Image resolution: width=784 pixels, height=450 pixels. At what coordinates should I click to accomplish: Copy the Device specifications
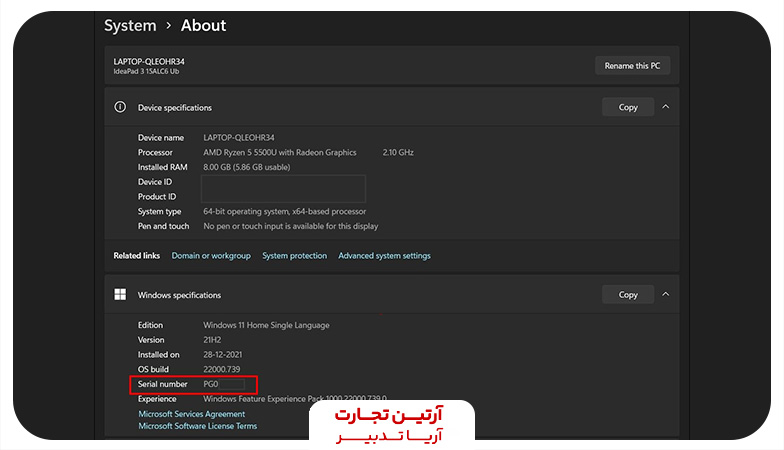point(628,107)
